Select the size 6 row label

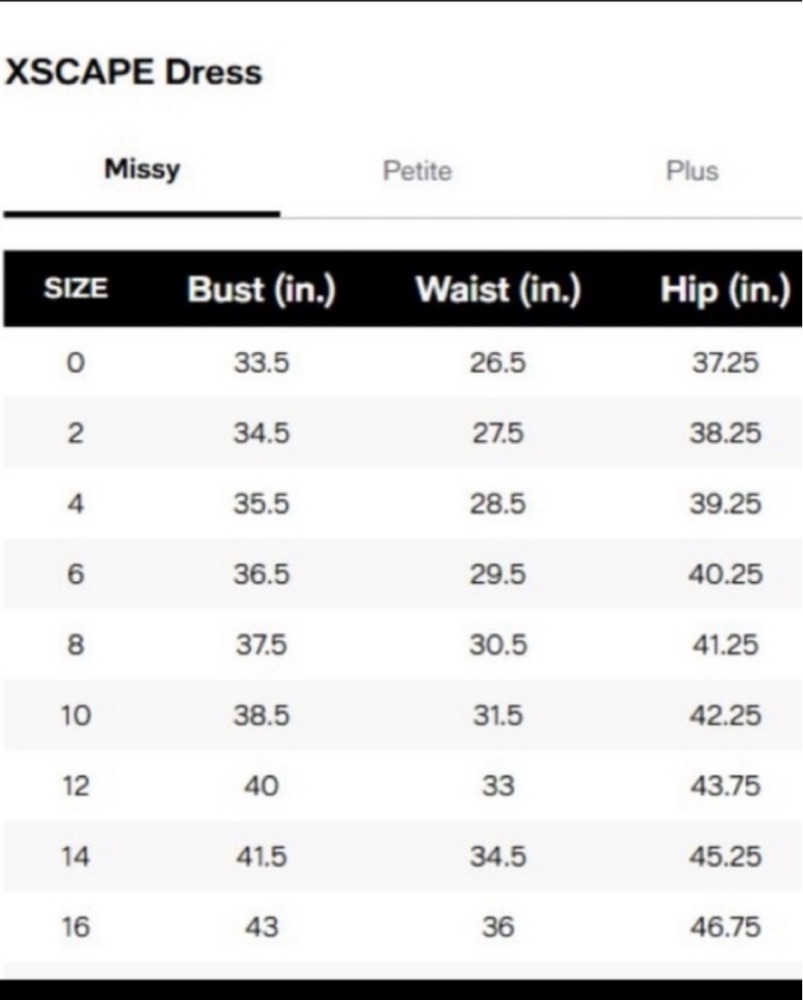(x=75, y=574)
